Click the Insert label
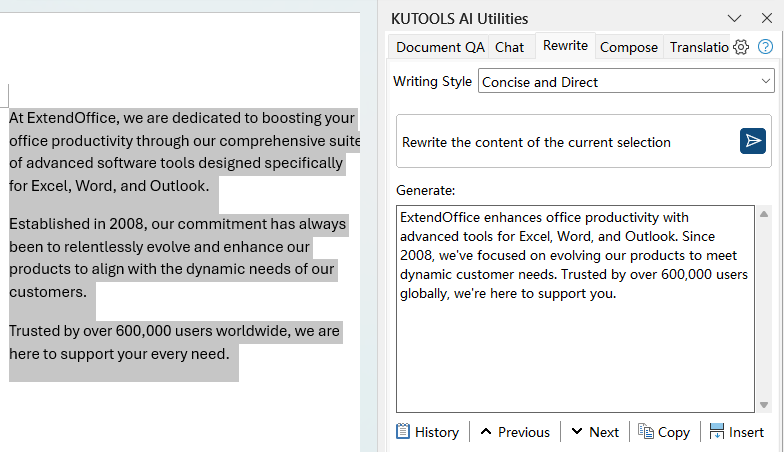 tap(746, 432)
